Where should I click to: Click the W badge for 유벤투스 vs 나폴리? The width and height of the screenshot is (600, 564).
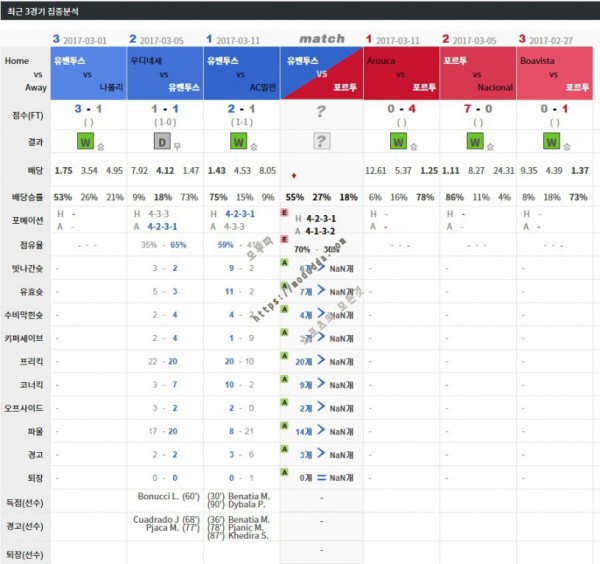(x=85, y=142)
